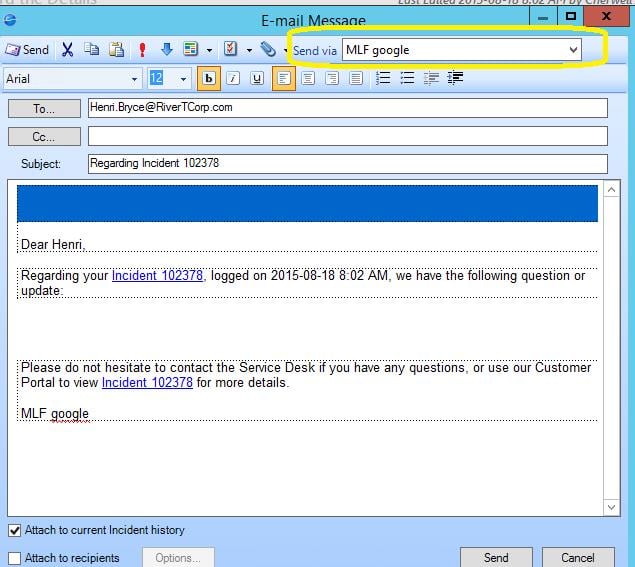Click the Paste clipboard icon
This screenshot has width=635, height=567.
point(117,50)
